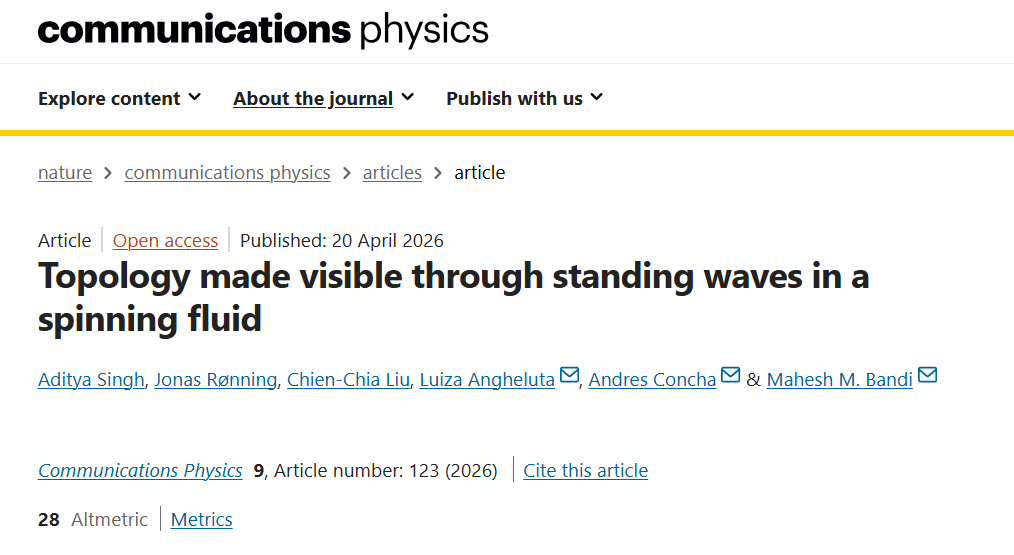Navigate to communications physics breadcrumb

(x=227, y=172)
